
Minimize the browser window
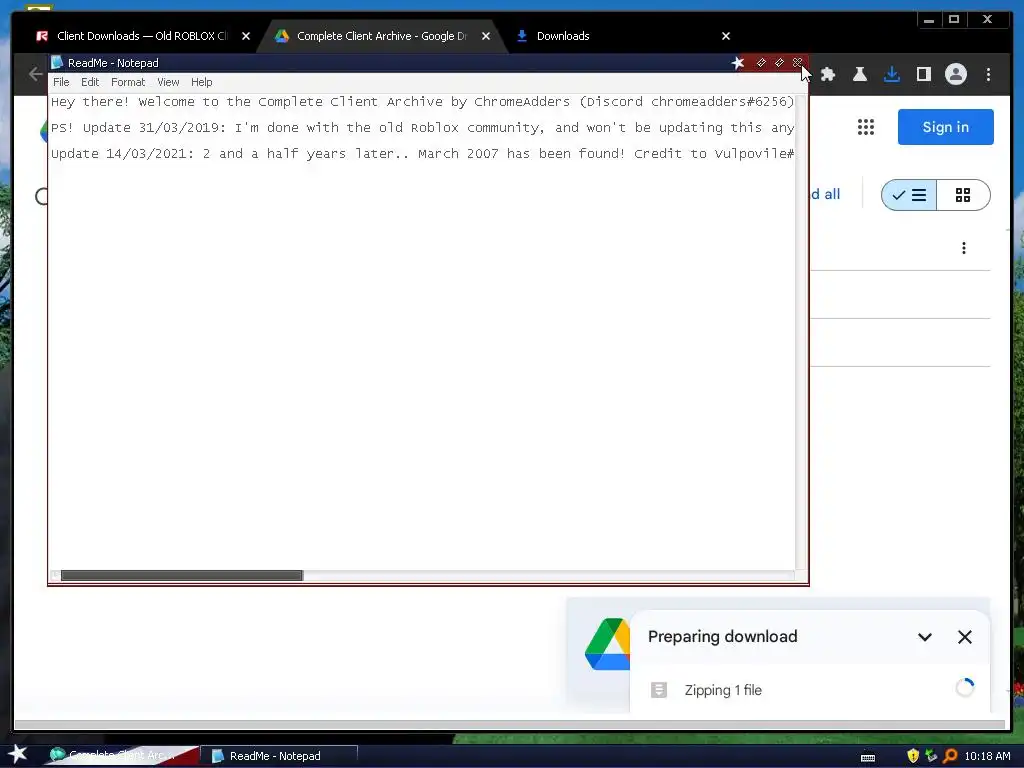(x=929, y=20)
